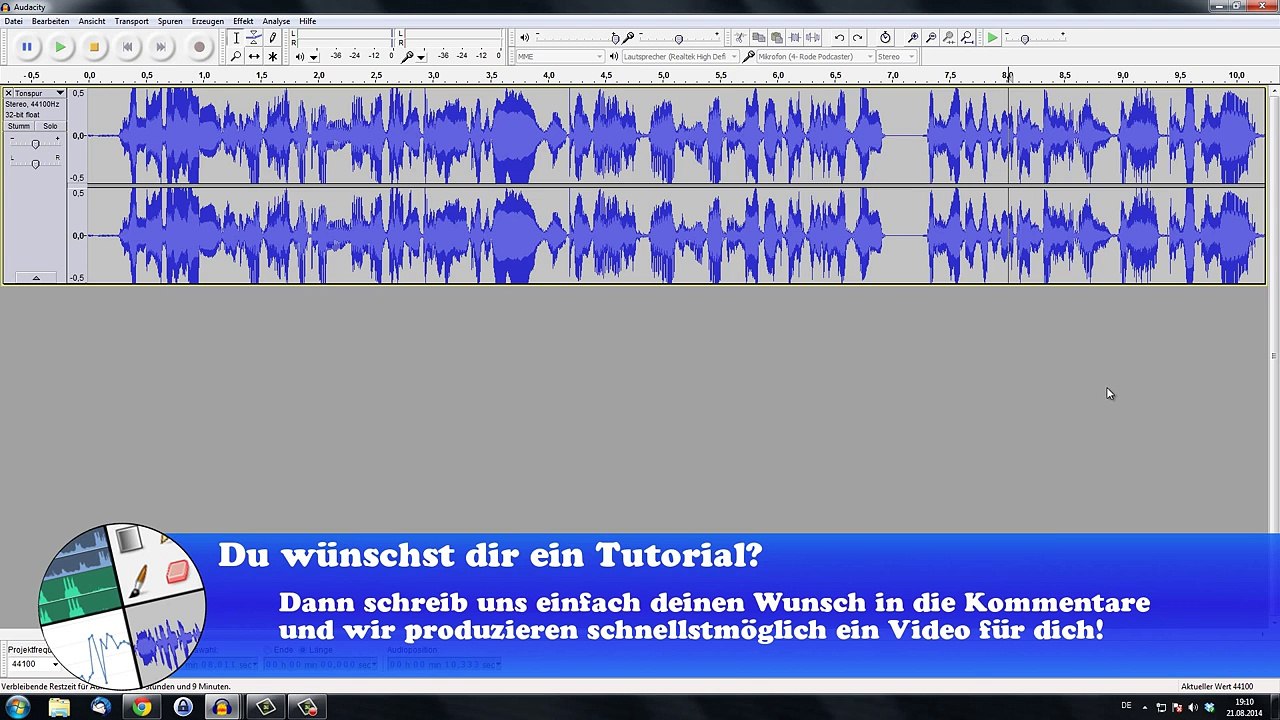
Task: Open the Effekt menu
Action: [x=243, y=21]
